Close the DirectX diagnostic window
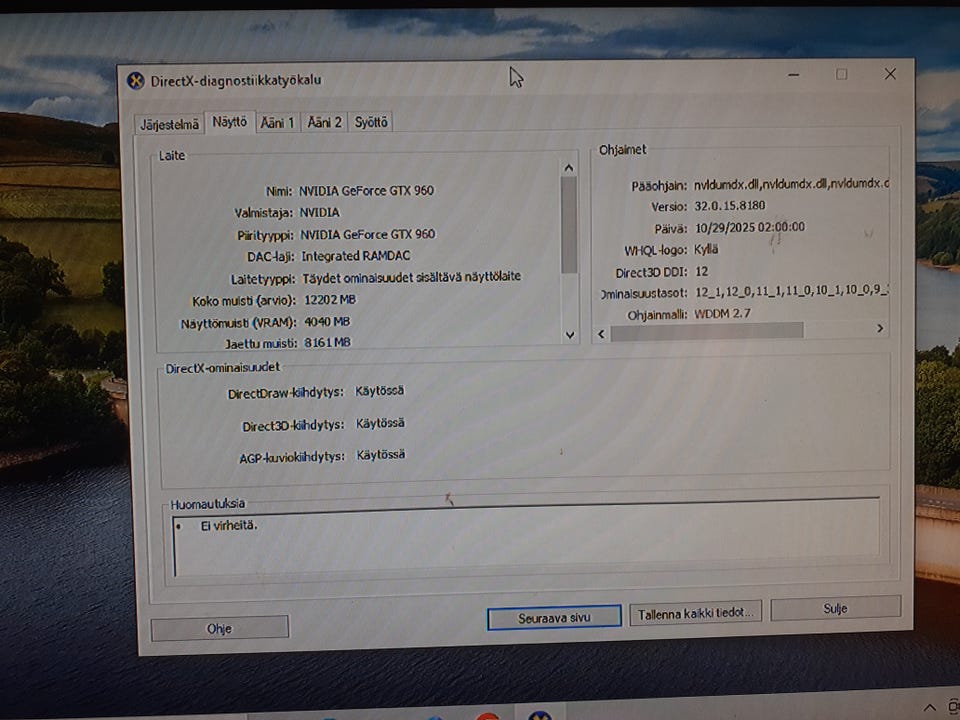The width and height of the screenshot is (960, 720). 890,73
